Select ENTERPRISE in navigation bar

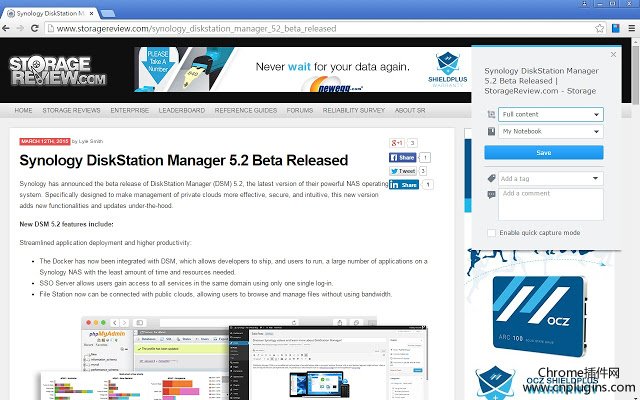[x=129, y=110]
